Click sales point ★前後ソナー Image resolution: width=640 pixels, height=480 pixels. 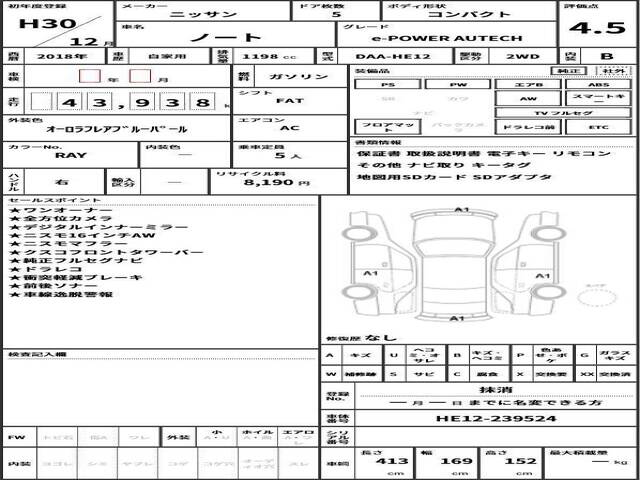(53, 286)
